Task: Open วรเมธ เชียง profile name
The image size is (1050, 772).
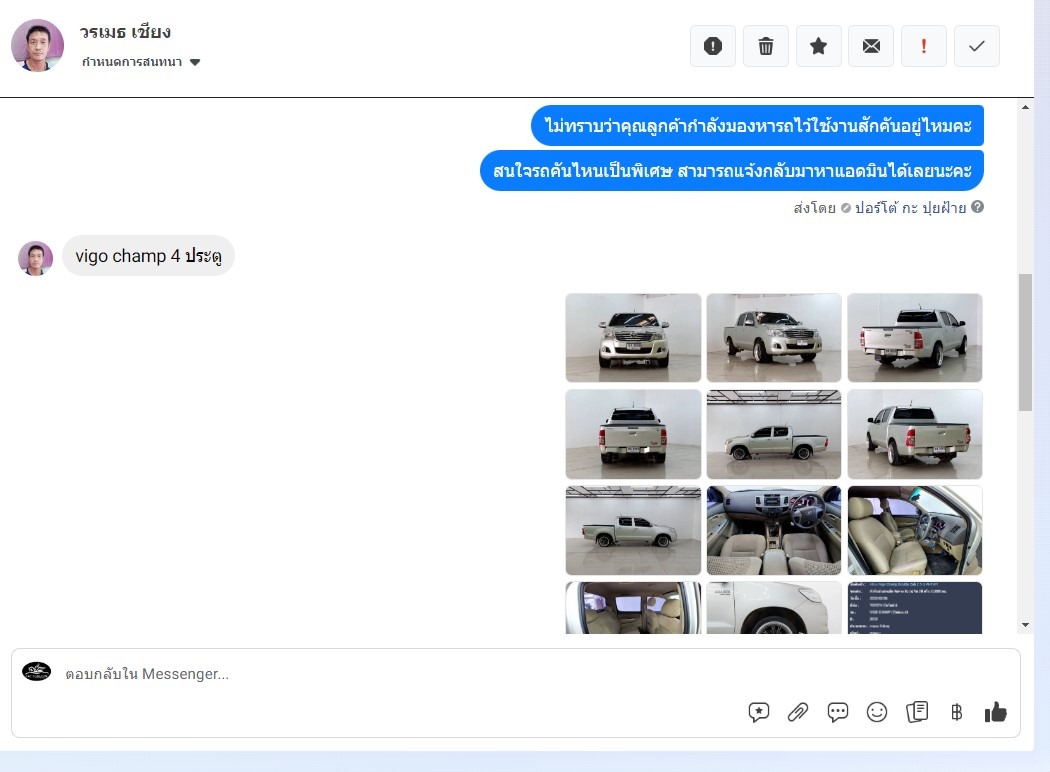Action: [125, 32]
